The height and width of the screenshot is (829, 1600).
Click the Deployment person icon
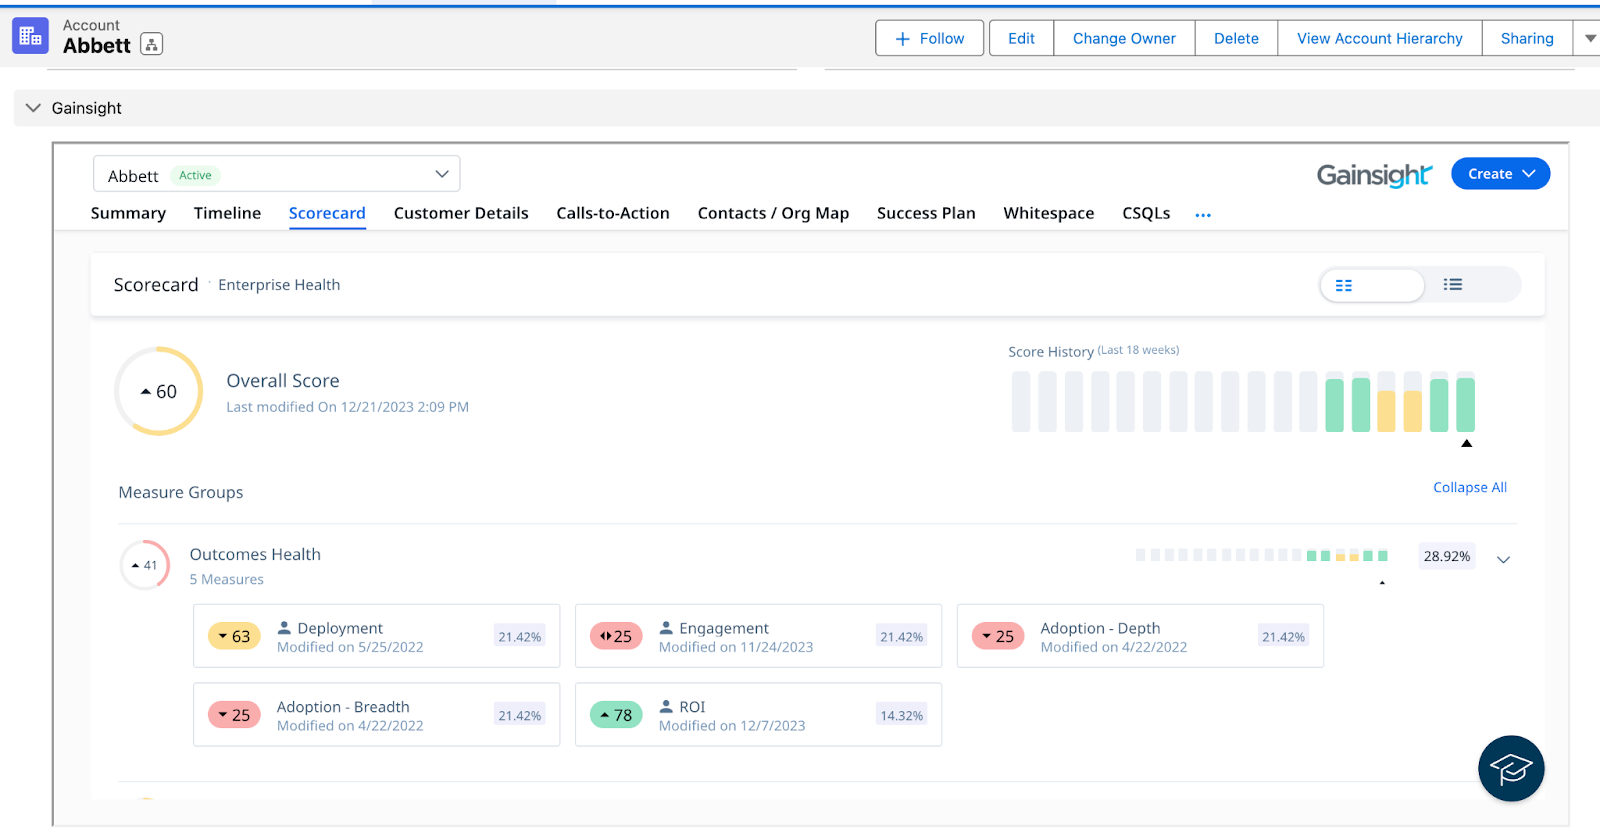coord(284,627)
